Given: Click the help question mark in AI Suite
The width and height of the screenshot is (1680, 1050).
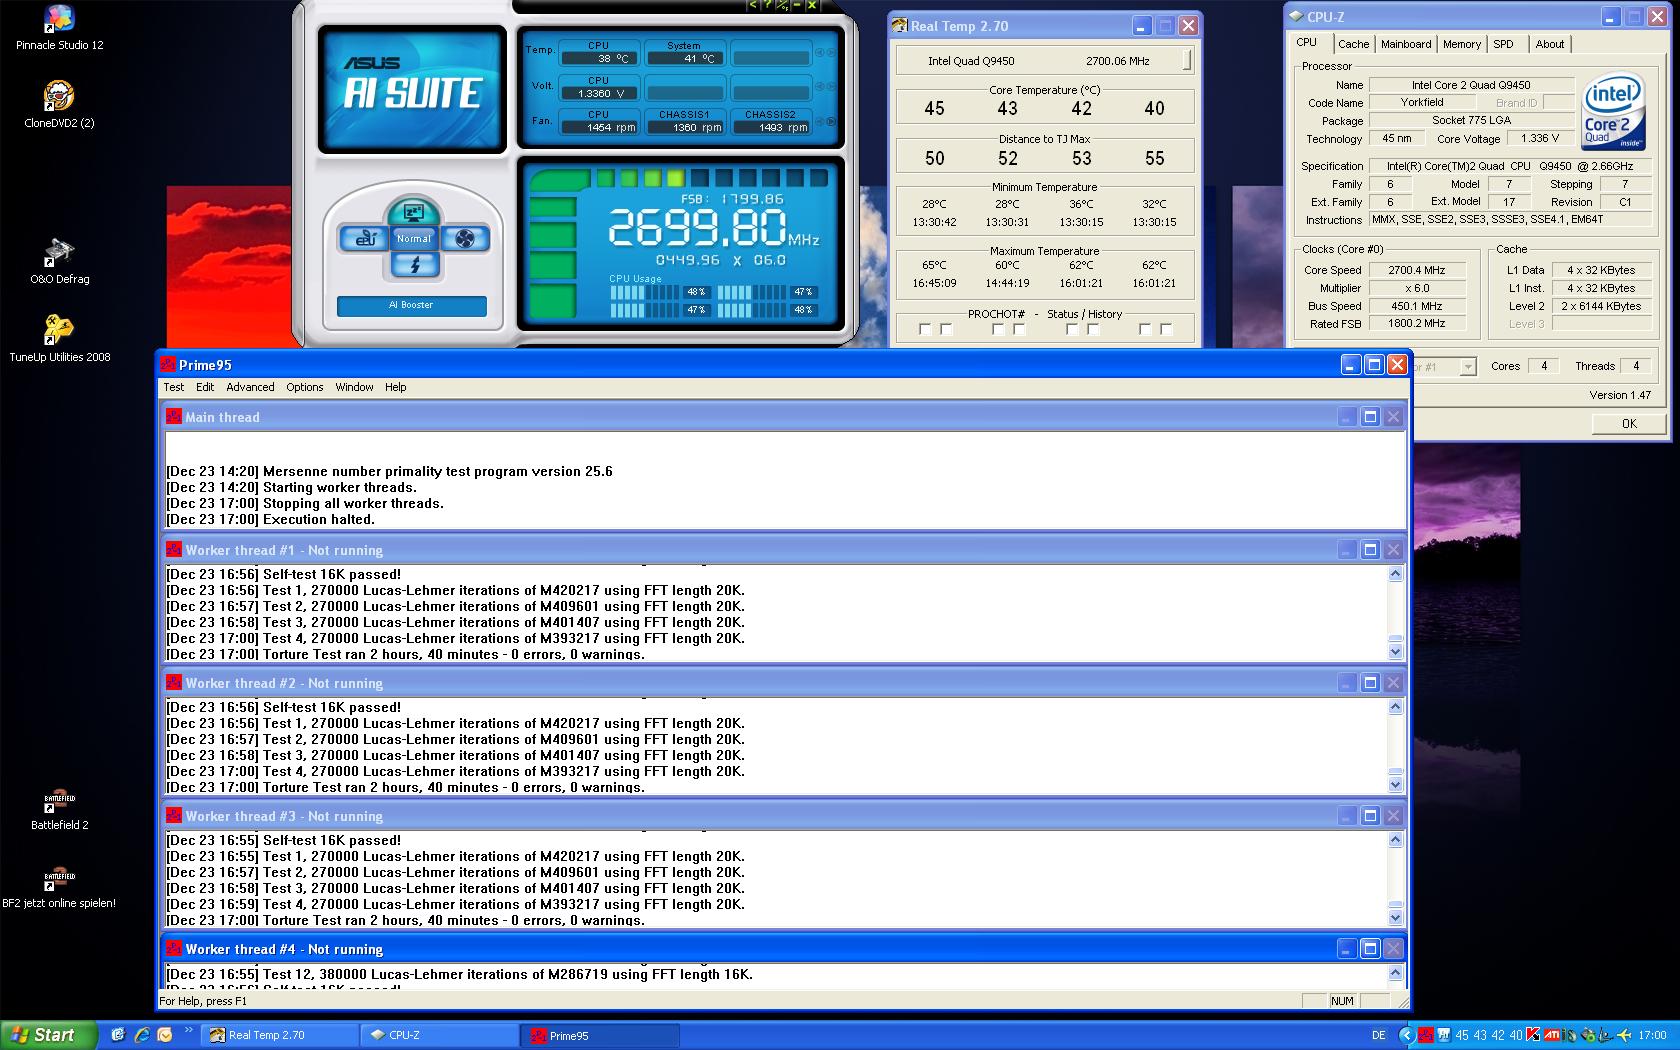Looking at the screenshot, I should [x=768, y=5].
